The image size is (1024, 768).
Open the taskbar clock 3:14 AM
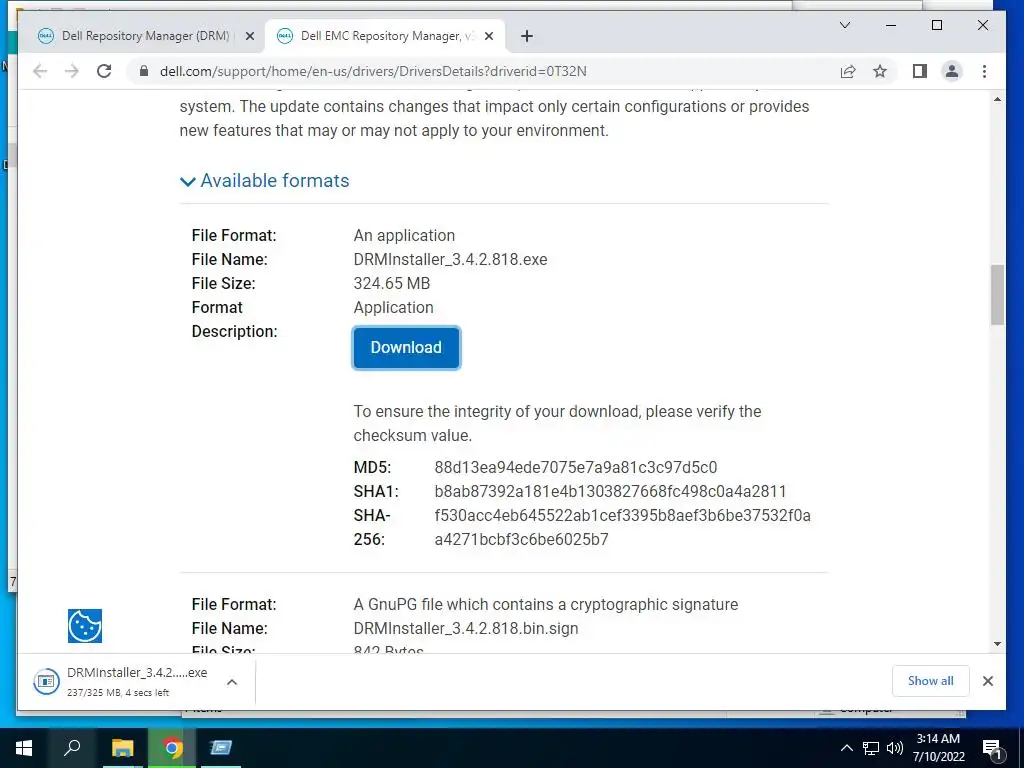coord(938,748)
